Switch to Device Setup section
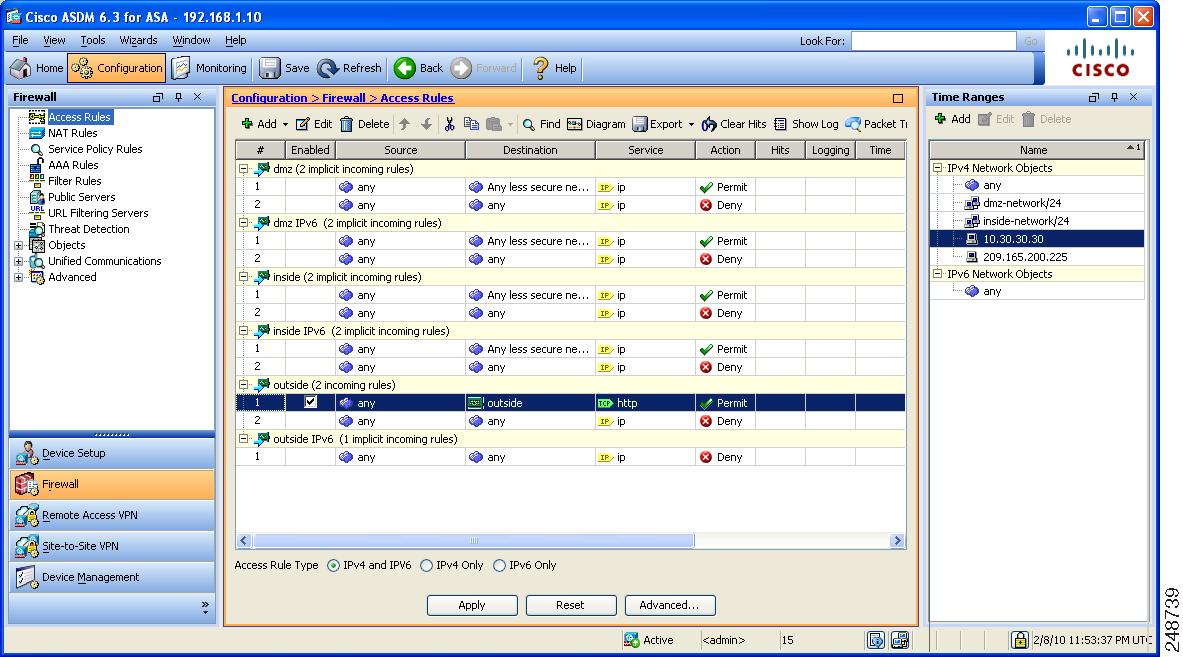 [x=112, y=453]
